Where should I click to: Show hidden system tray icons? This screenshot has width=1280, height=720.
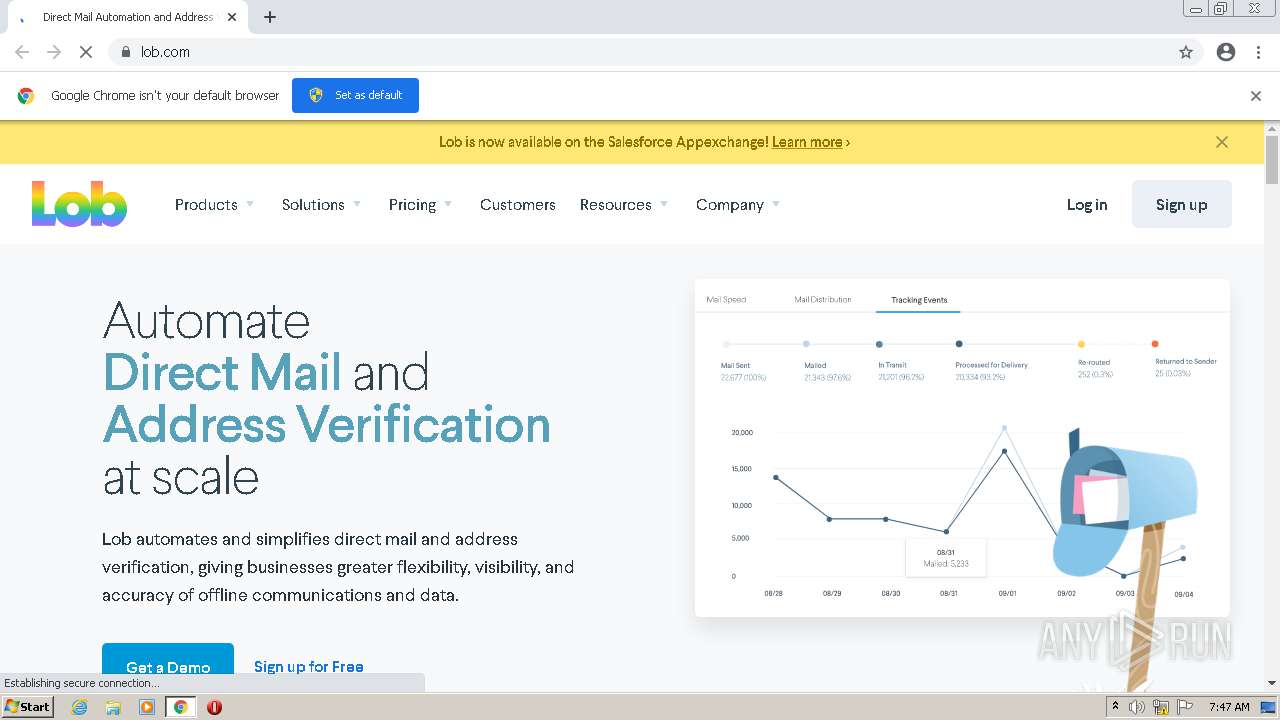1115,707
